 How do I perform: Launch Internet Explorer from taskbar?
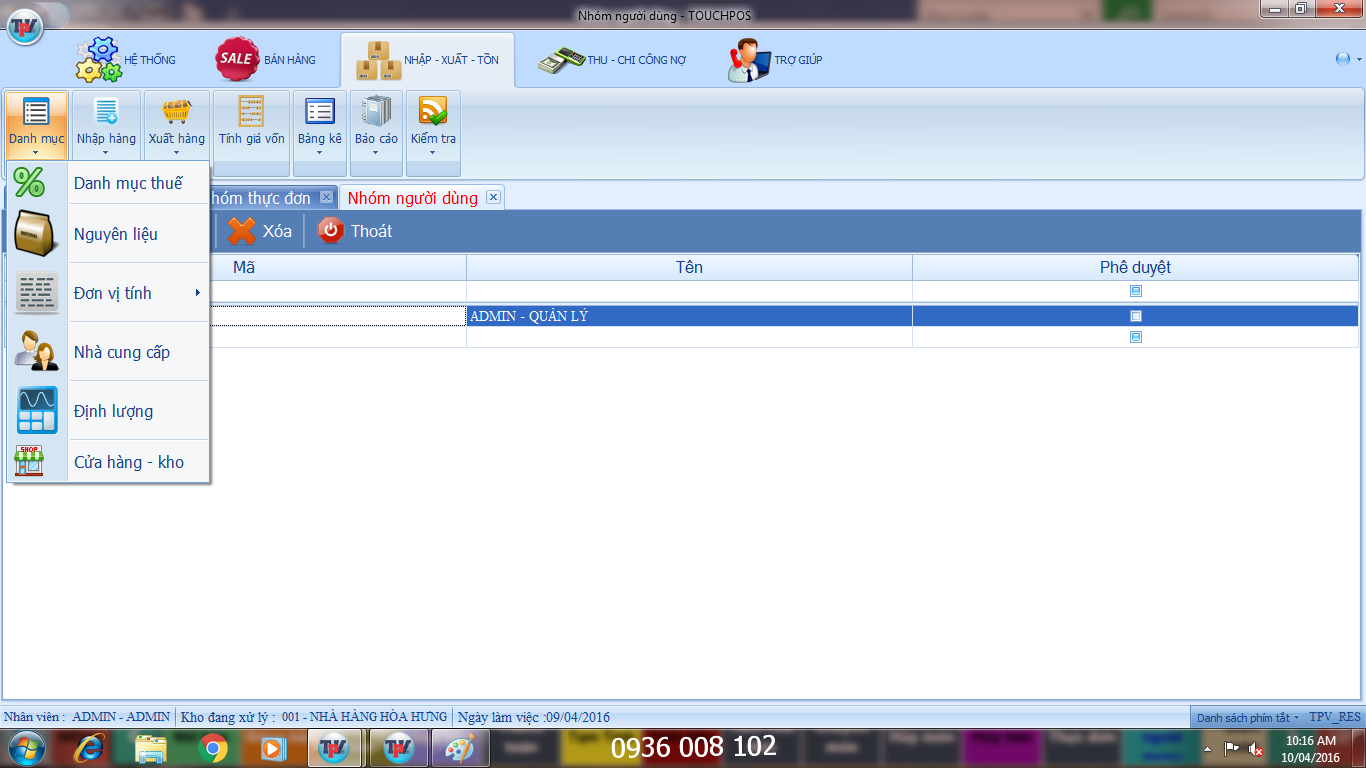tap(89, 747)
